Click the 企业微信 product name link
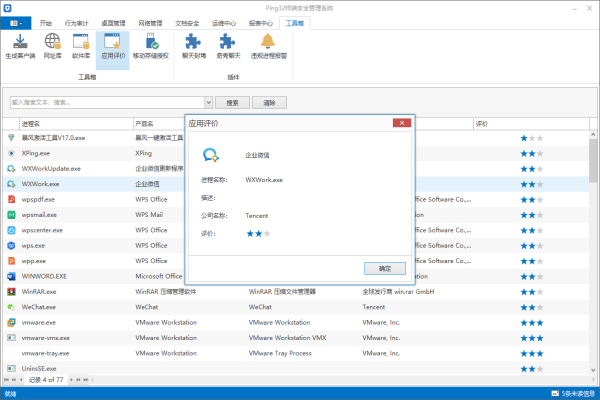 [147, 184]
